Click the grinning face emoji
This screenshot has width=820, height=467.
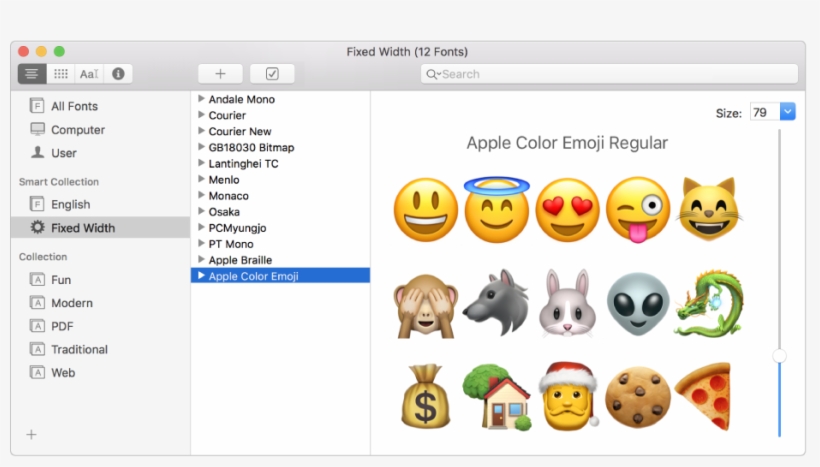click(426, 210)
